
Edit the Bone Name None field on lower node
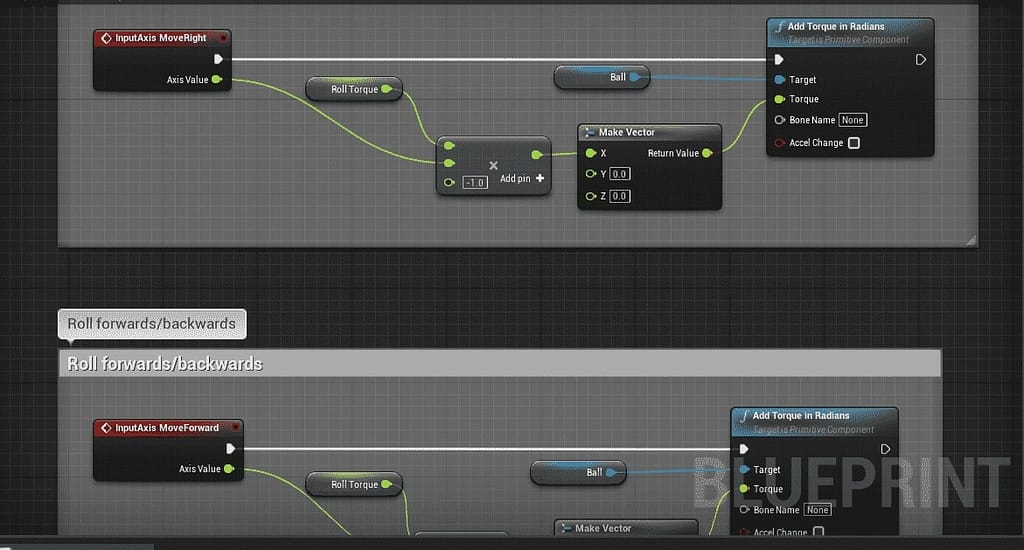click(x=818, y=510)
